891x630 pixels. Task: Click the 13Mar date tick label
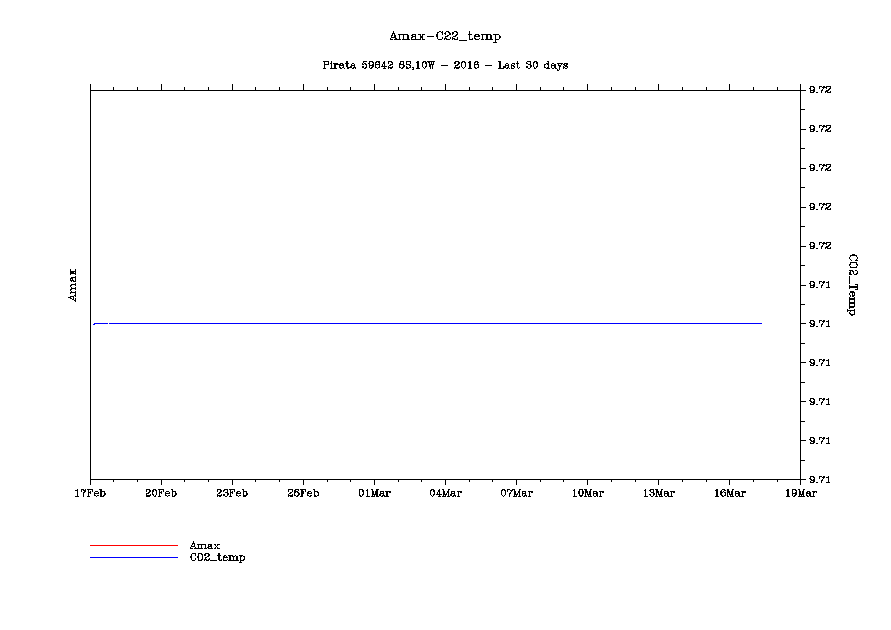(x=658, y=493)
